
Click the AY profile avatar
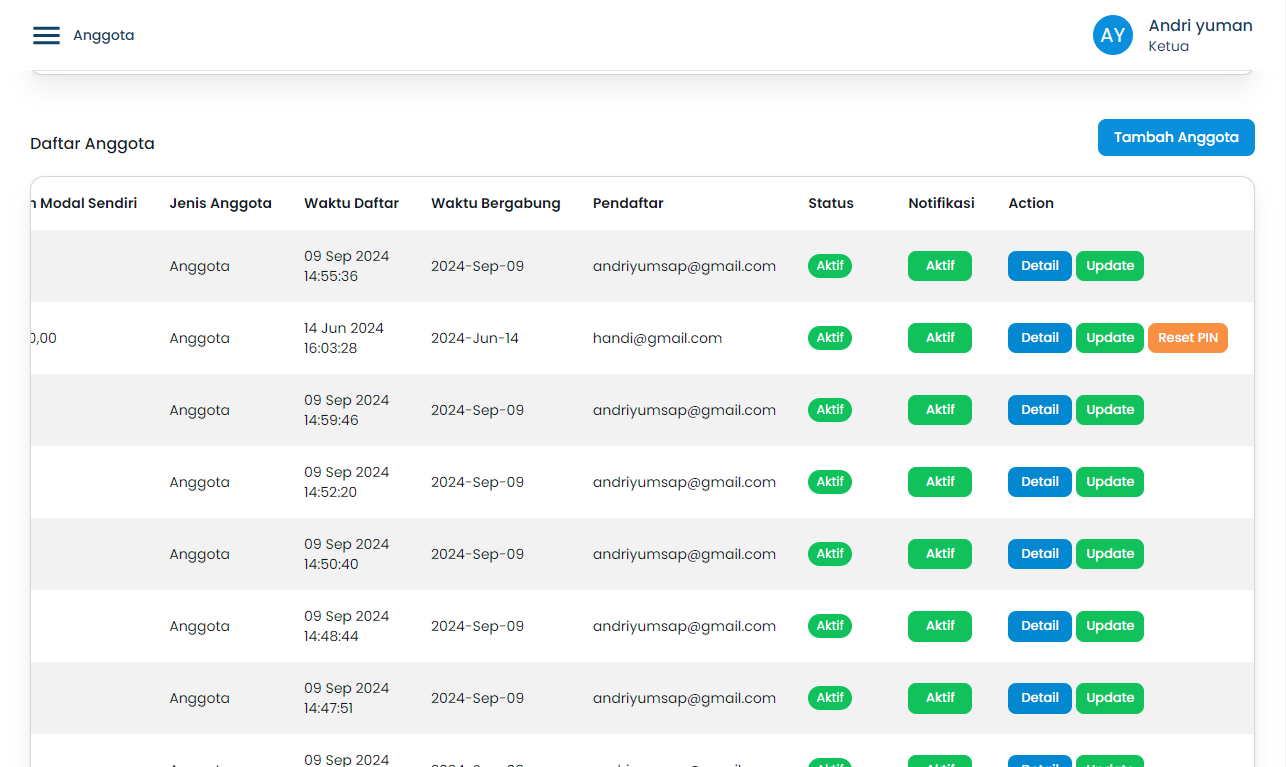pos(1113,35)
